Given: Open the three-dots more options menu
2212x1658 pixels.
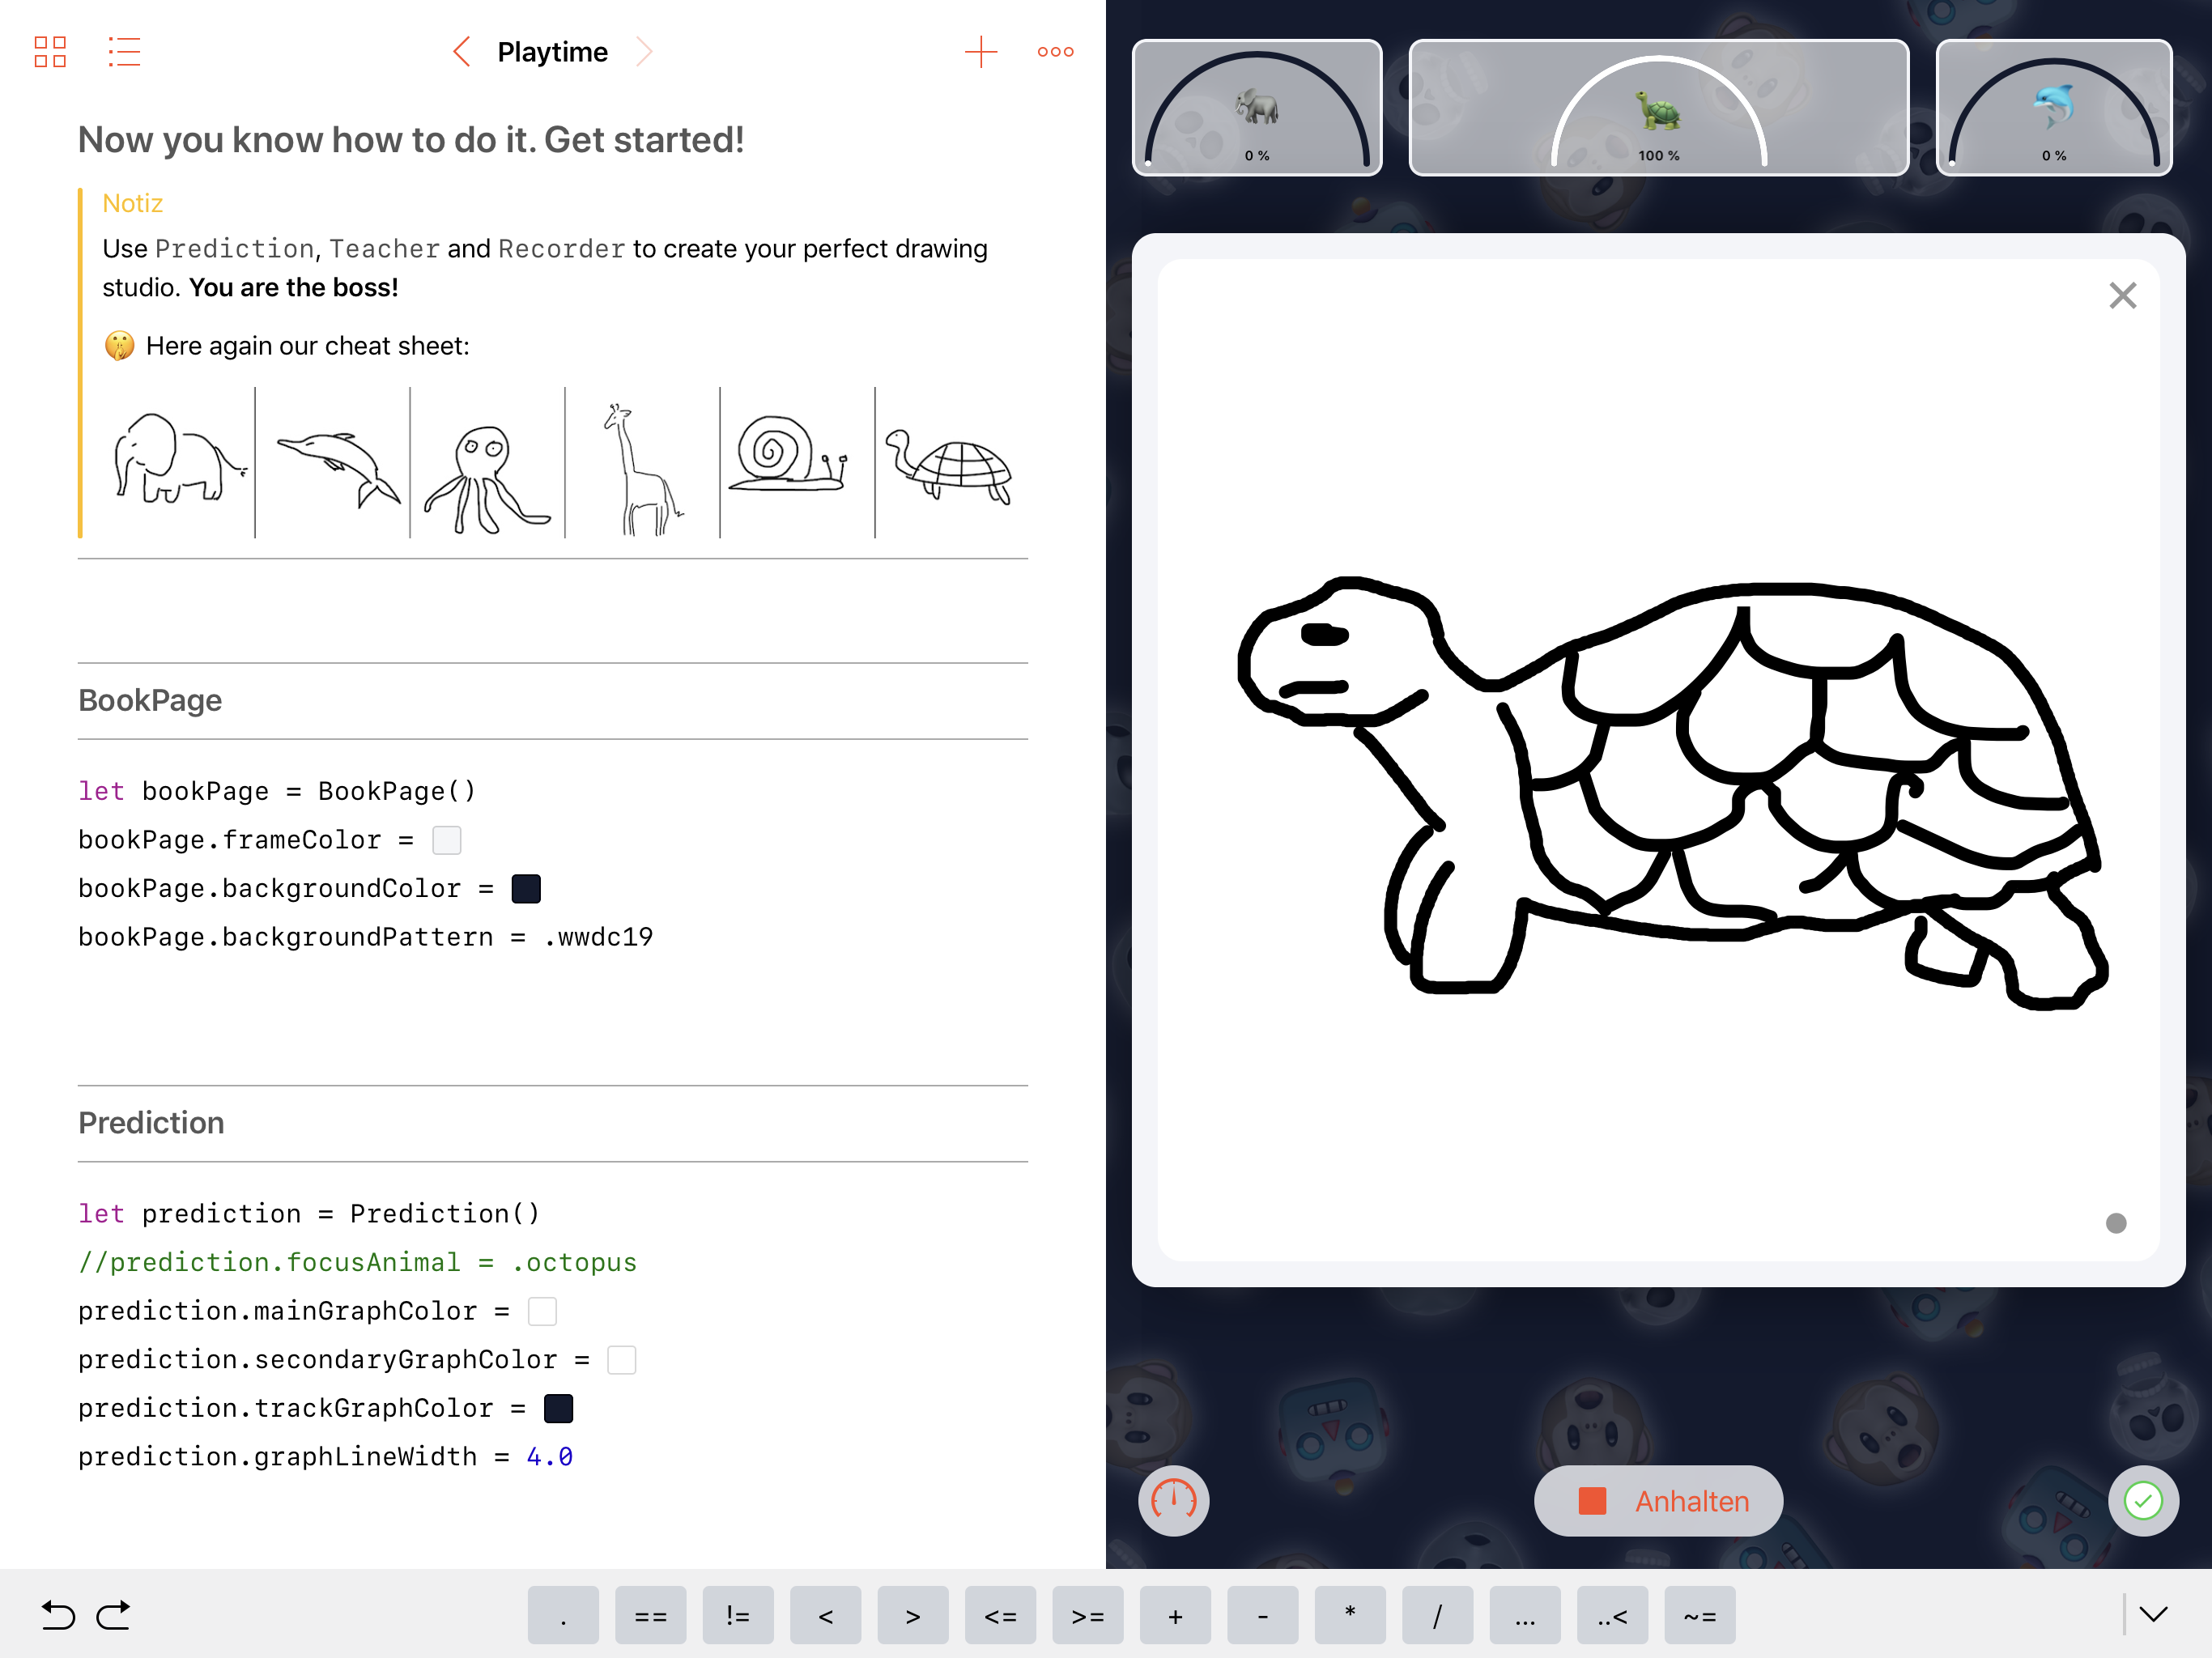Looking at the screenshot, I should click(x=1055, y=52).
